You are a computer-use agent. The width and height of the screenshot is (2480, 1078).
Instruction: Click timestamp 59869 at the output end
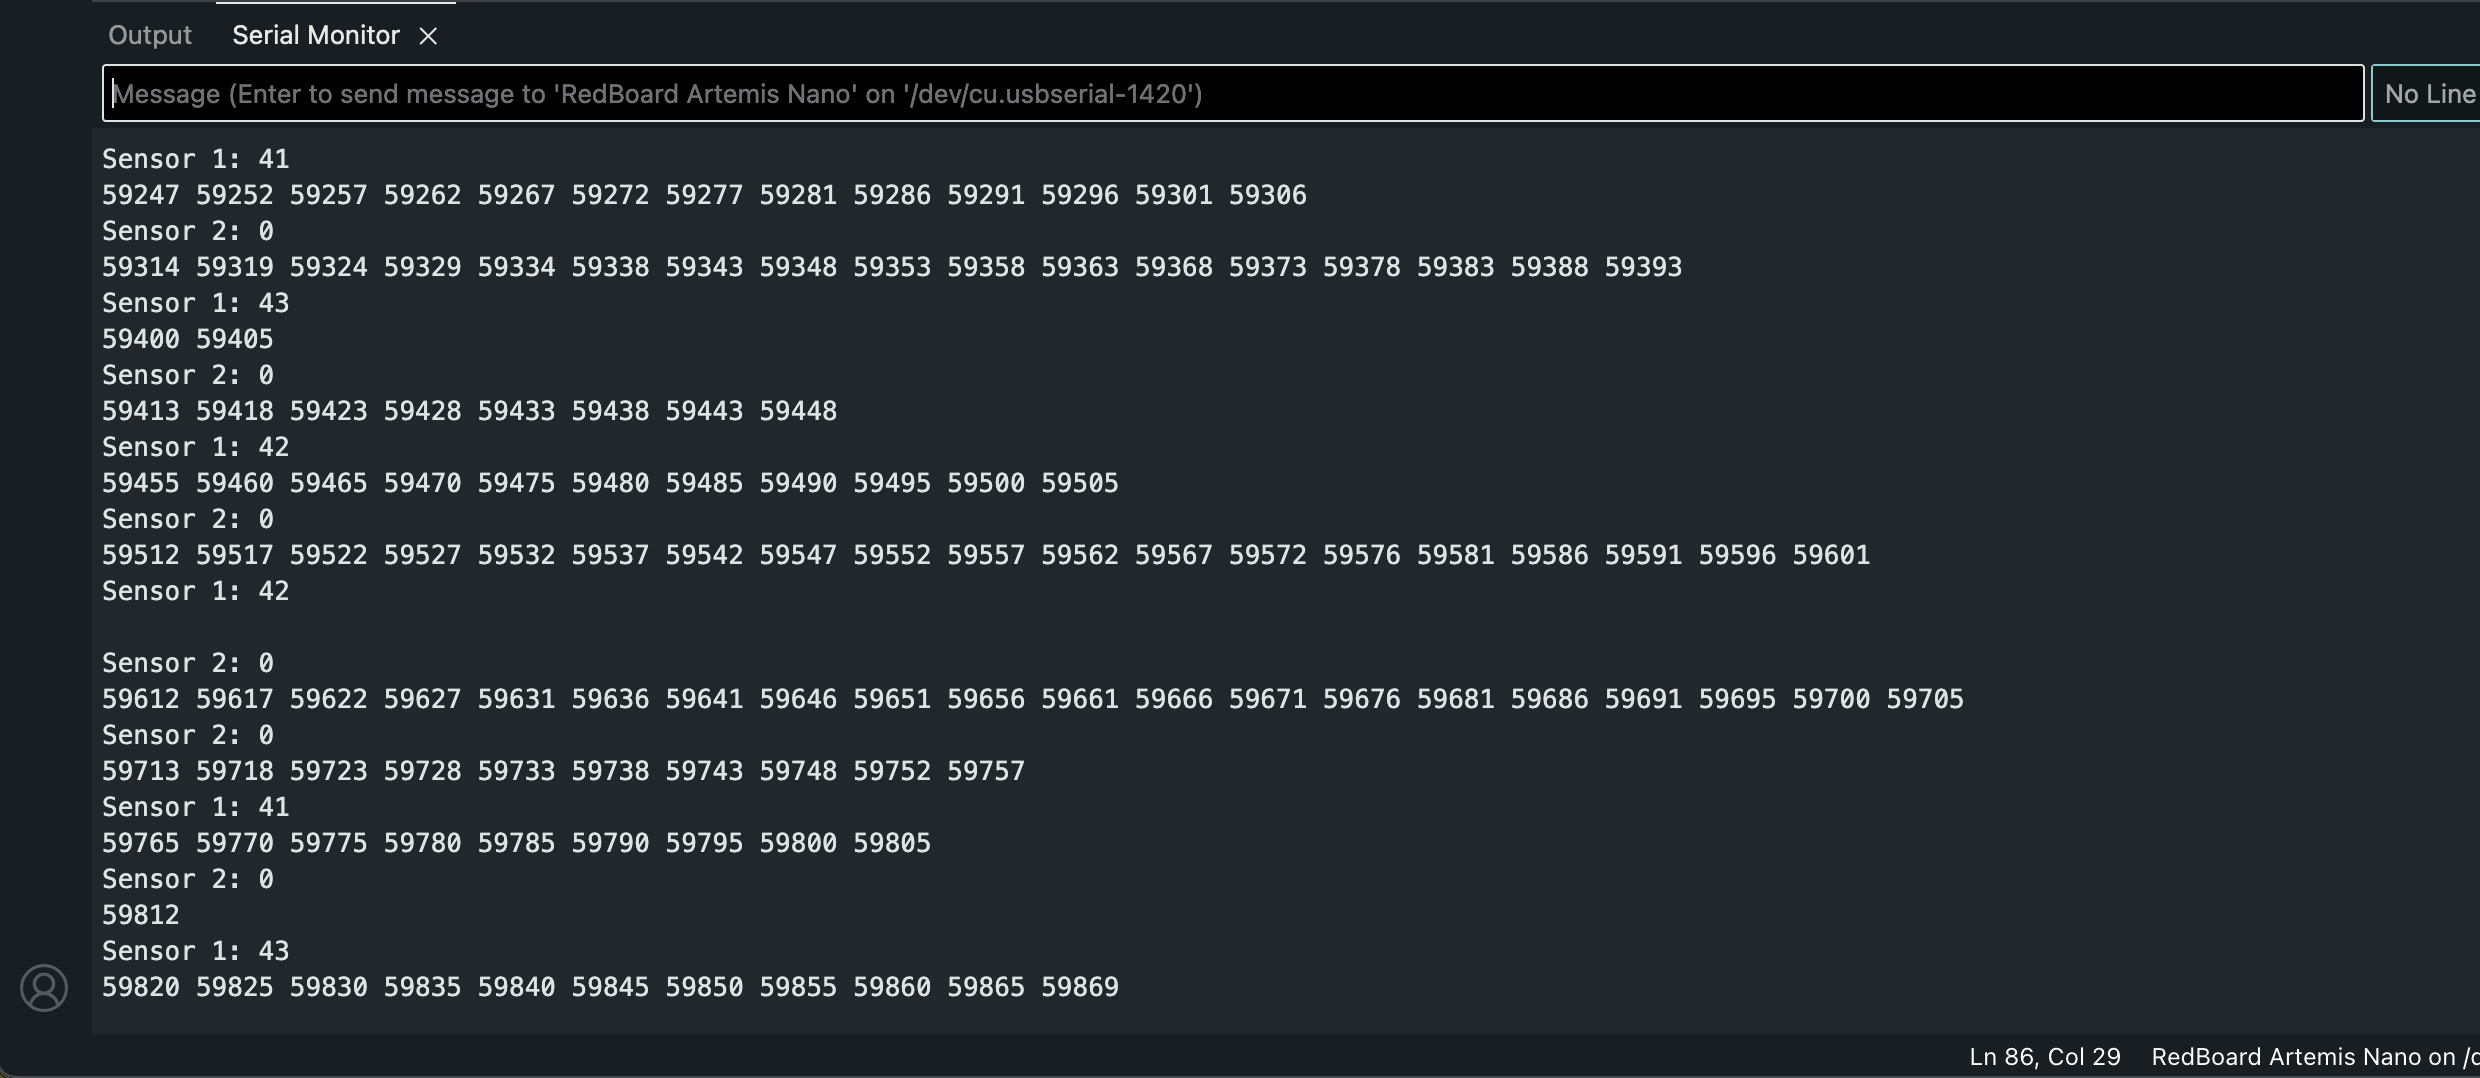[x=1080, y=987]
